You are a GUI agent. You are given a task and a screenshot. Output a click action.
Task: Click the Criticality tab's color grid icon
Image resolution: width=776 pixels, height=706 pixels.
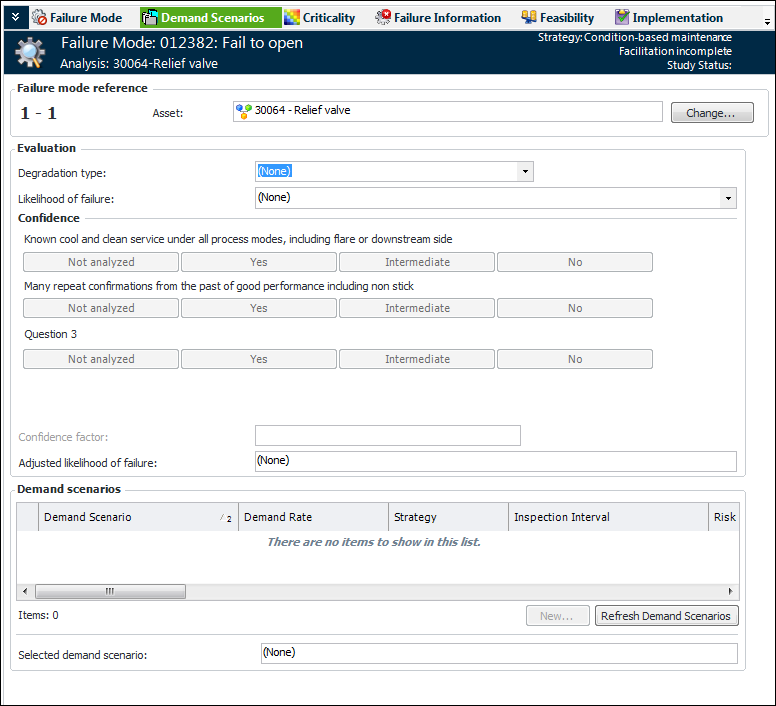click(x=291, y=18)
